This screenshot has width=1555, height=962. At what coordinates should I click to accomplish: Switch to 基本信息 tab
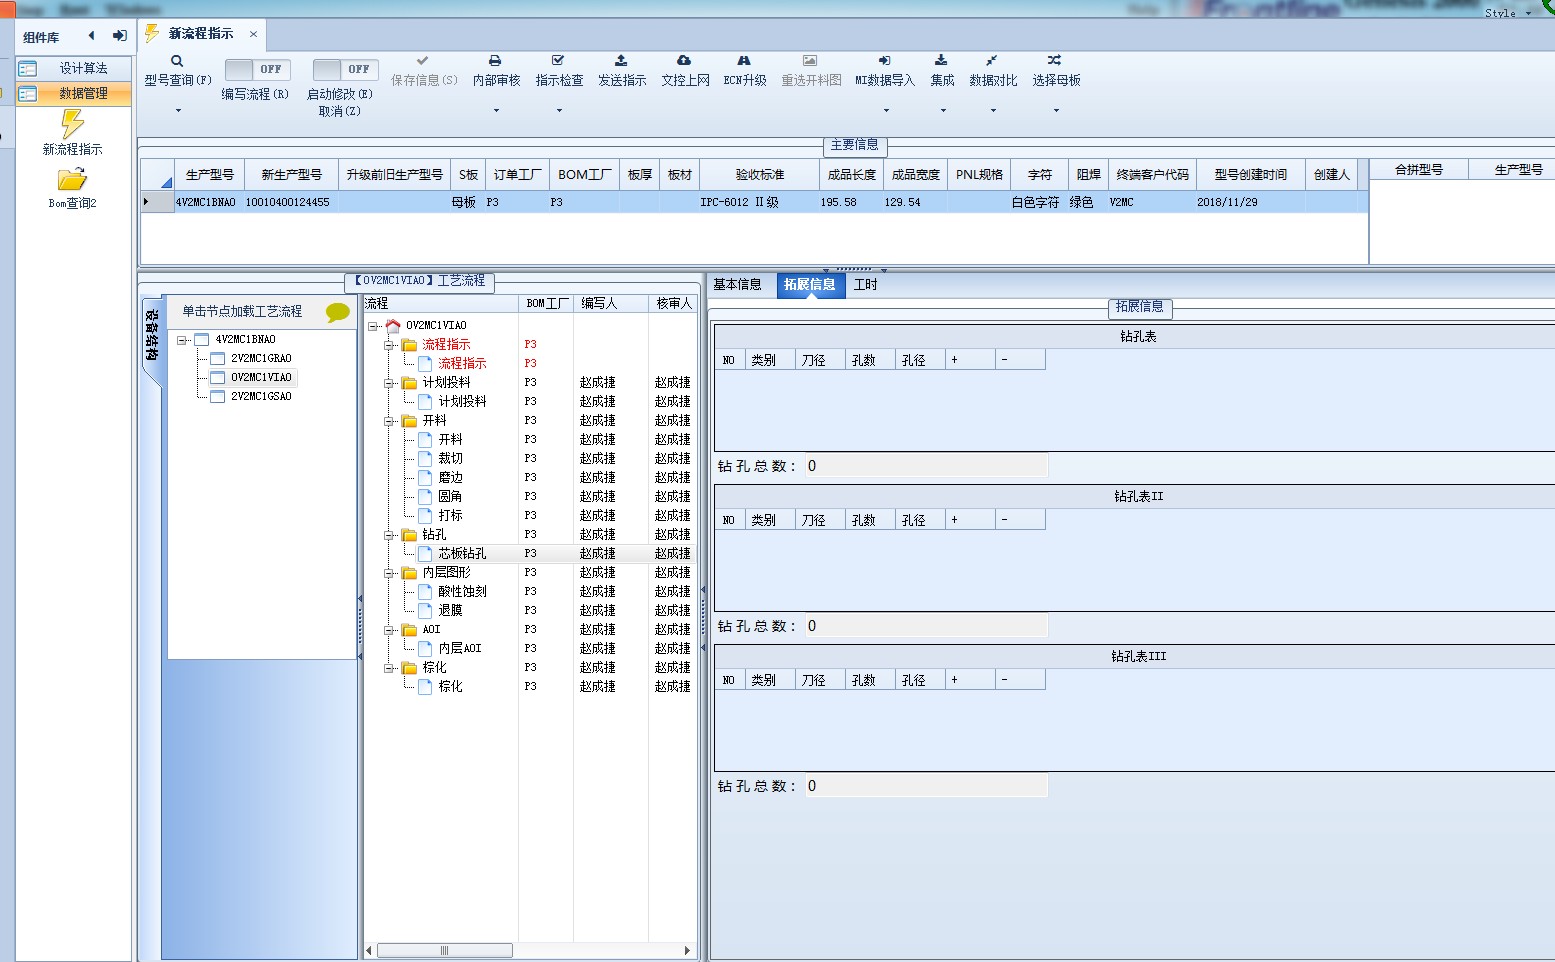(737, 285)
